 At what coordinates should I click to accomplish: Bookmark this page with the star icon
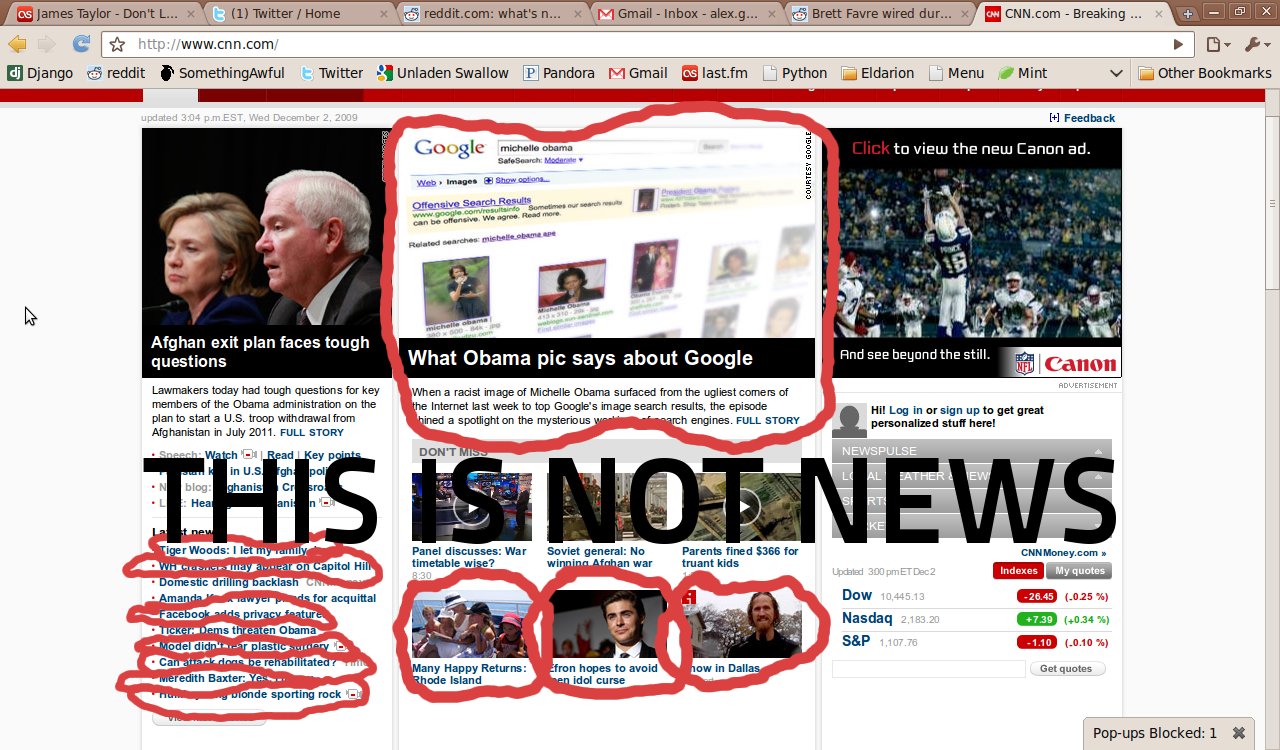(117, 44)
